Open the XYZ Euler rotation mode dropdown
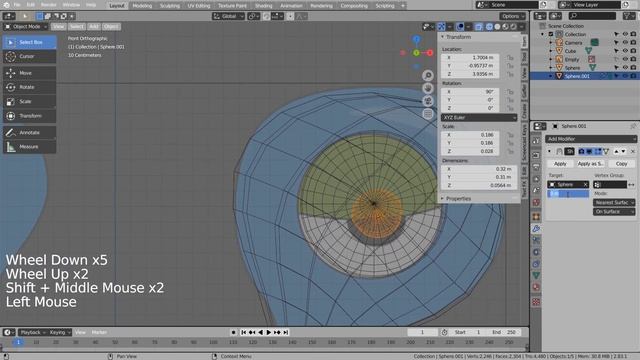The width and height of the screenshot is (640, 360). (479, 118)
